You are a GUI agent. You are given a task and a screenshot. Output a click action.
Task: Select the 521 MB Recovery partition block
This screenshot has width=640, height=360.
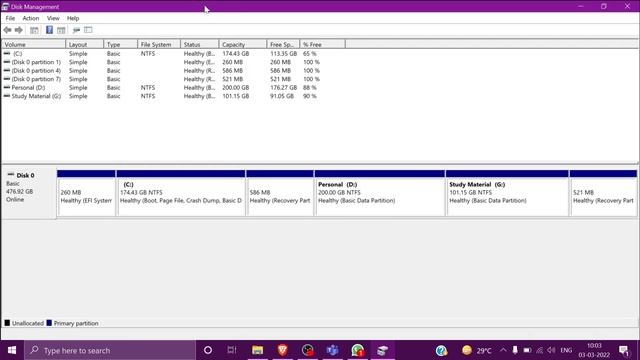[x=603, y=193]
